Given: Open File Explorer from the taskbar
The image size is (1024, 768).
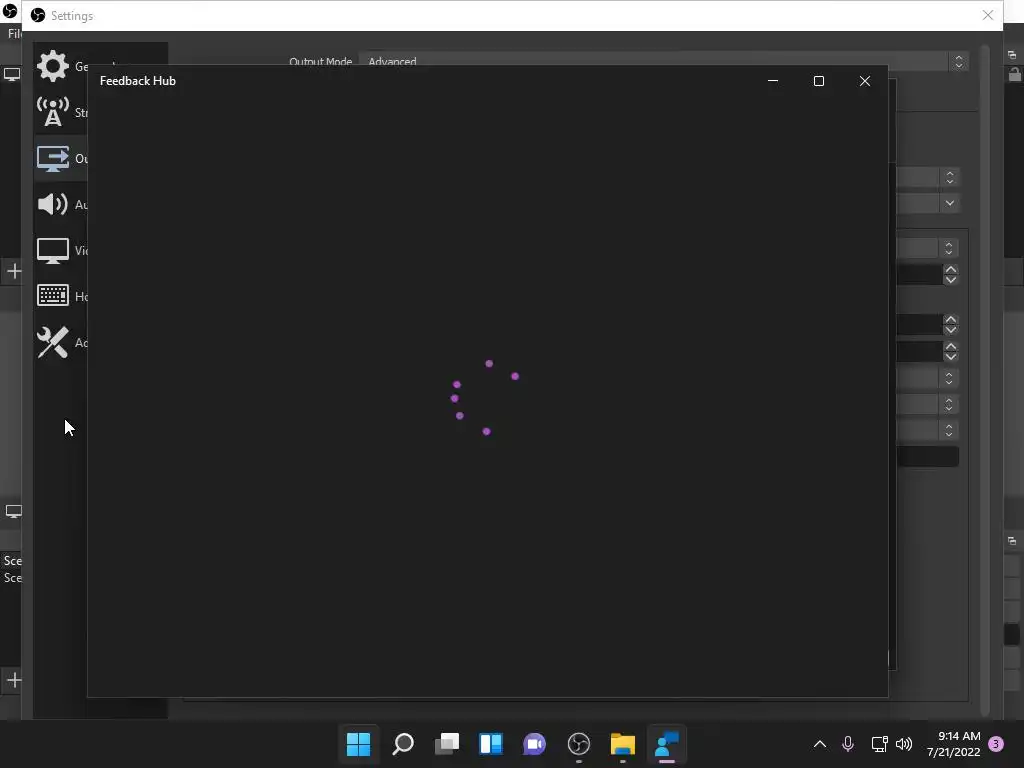Looking at the screenshot, I should click(622, 744).
